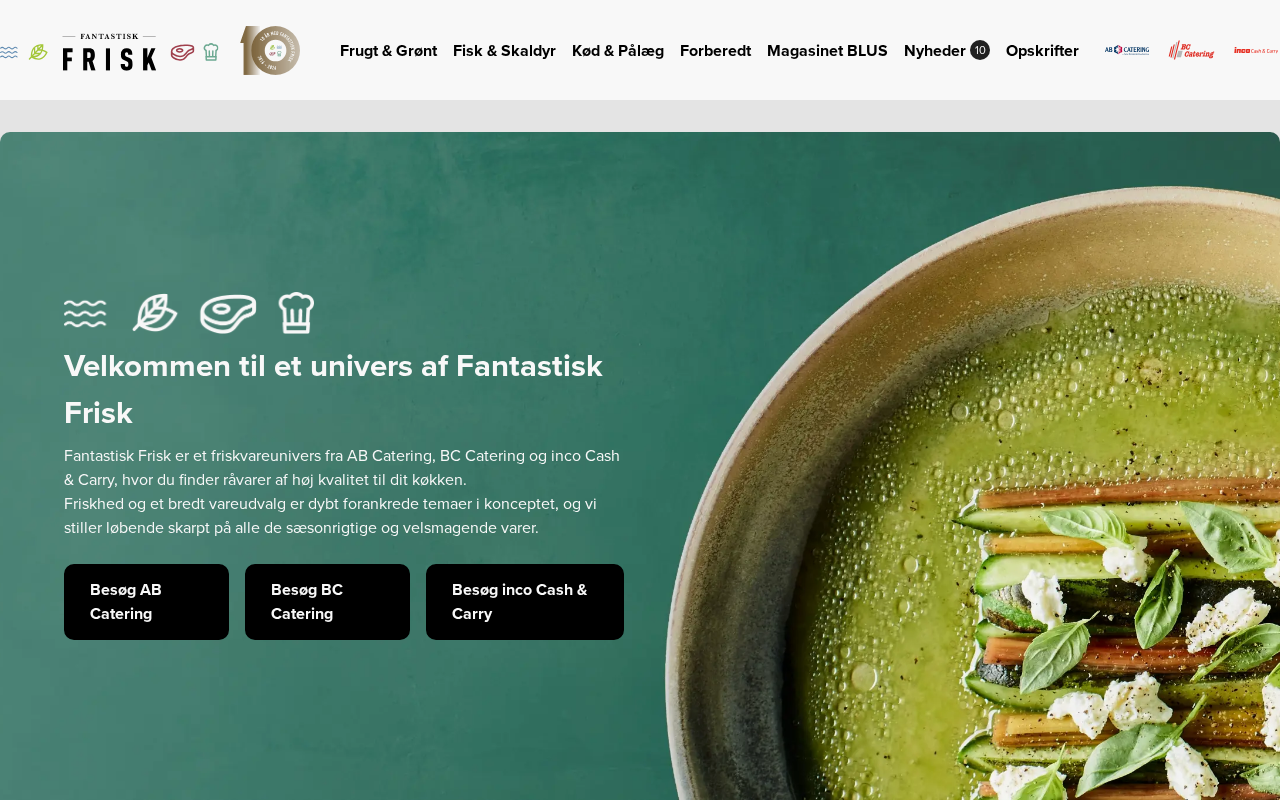Screen dimensions: 1280x800
Task: Click the AB Catering logo in header
Action: pyautogui.click(x=1127, y=50)
